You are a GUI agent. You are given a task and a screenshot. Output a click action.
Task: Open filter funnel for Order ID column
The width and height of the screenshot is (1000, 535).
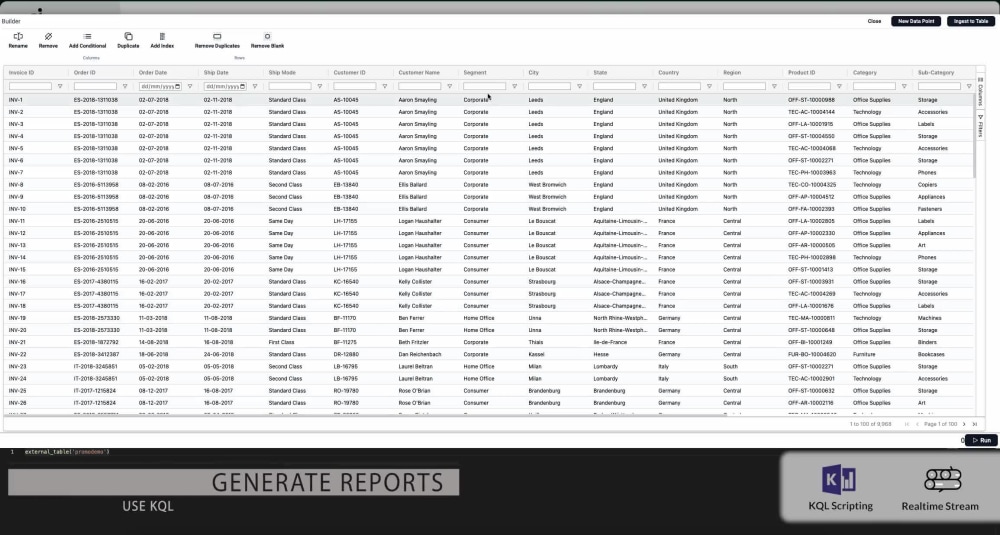pyautogui.click(x=125, y=86)
